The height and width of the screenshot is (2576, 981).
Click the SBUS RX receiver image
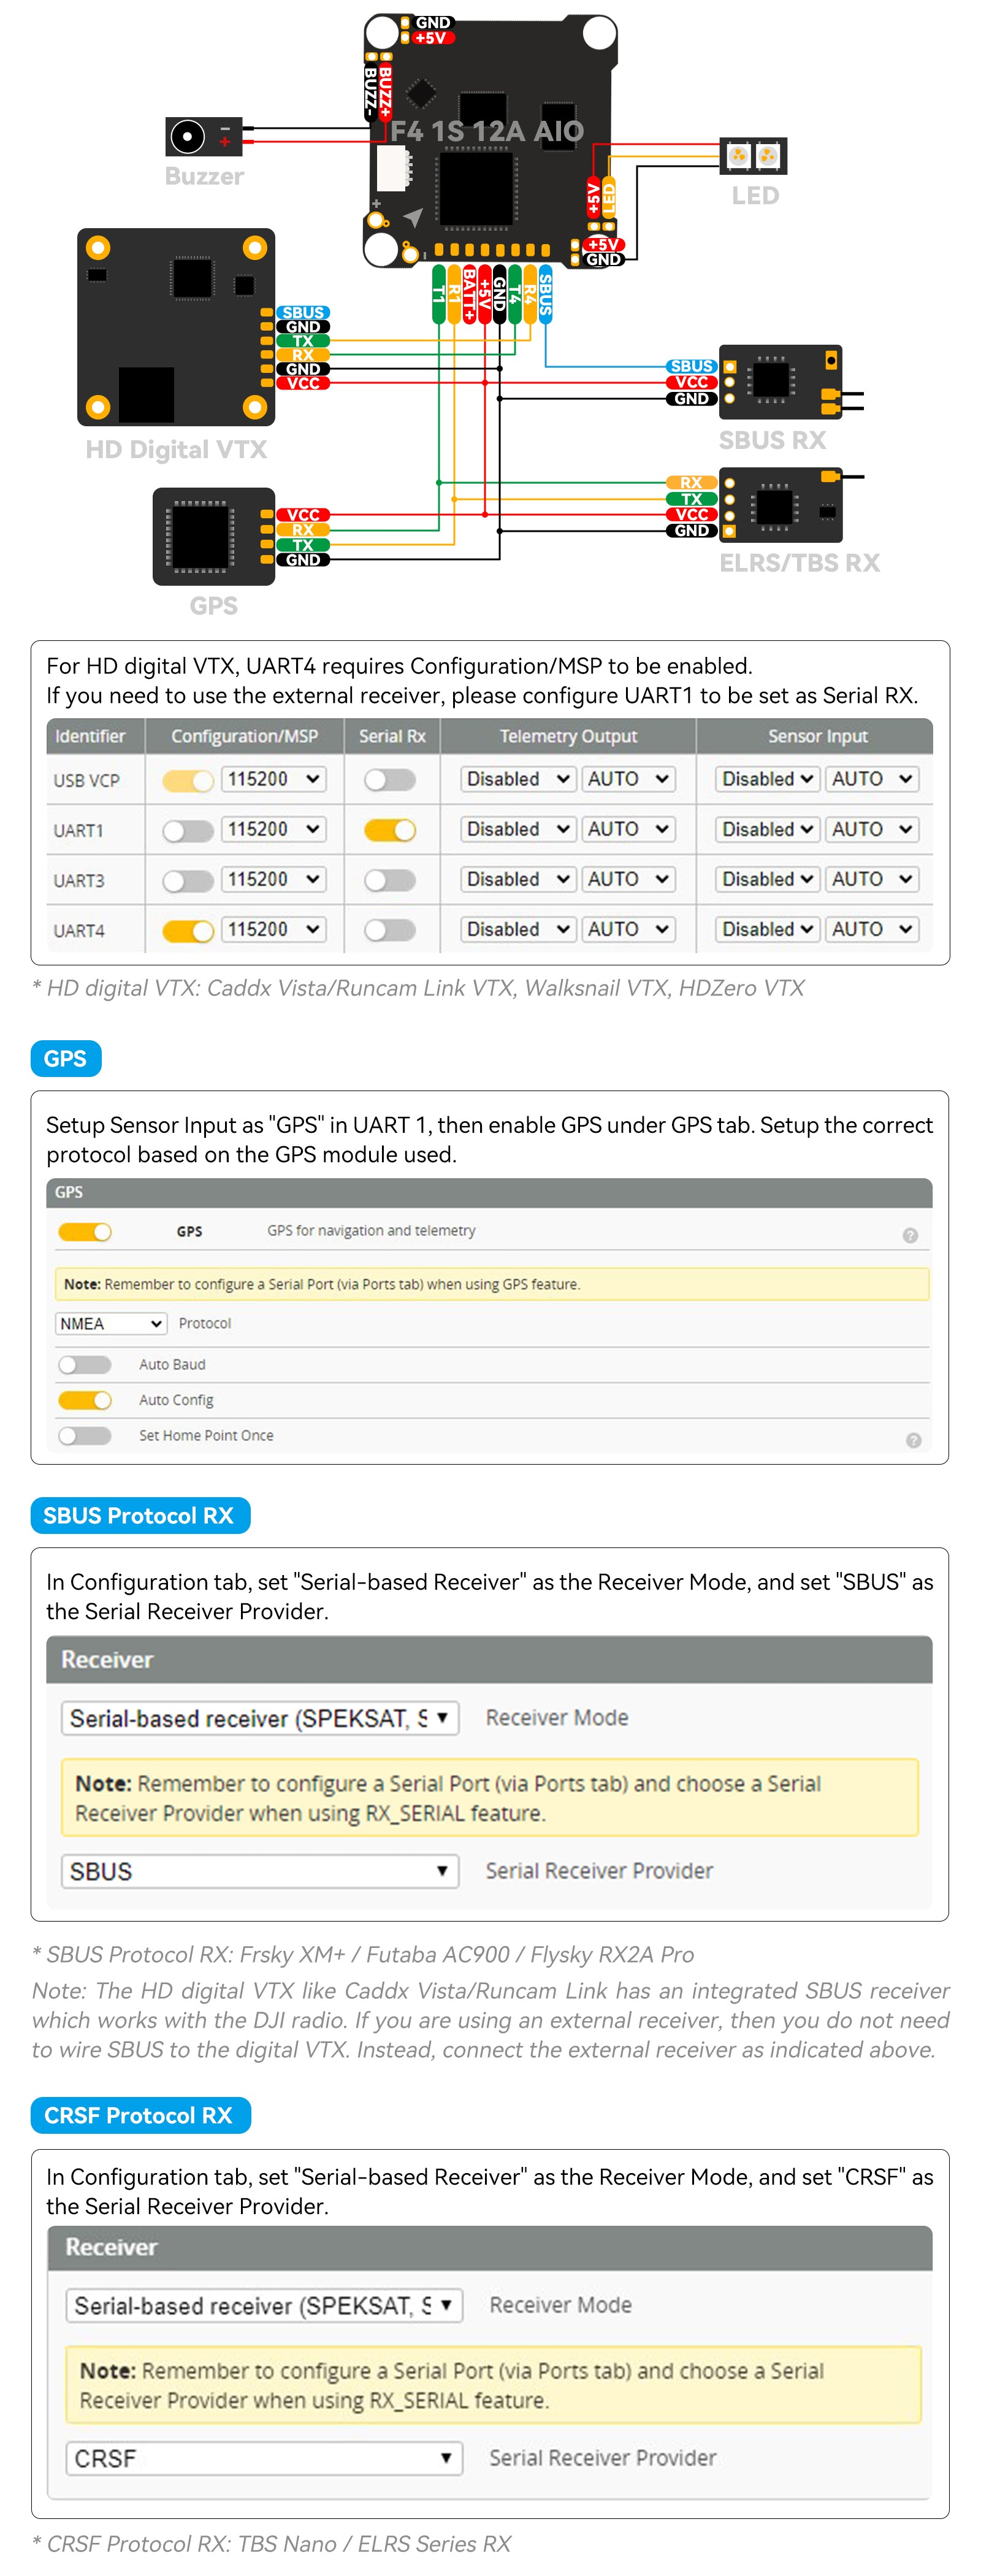pos(780,380)
